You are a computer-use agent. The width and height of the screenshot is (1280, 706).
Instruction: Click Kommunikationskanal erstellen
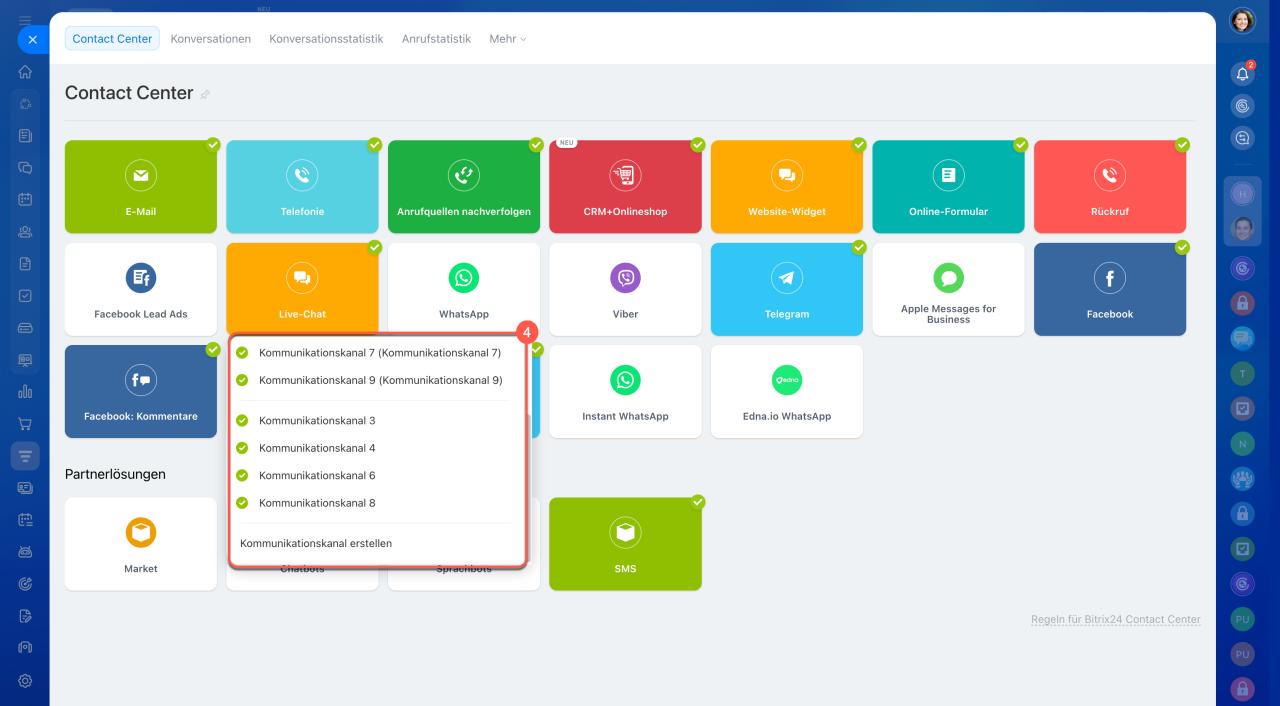[316, 544]
